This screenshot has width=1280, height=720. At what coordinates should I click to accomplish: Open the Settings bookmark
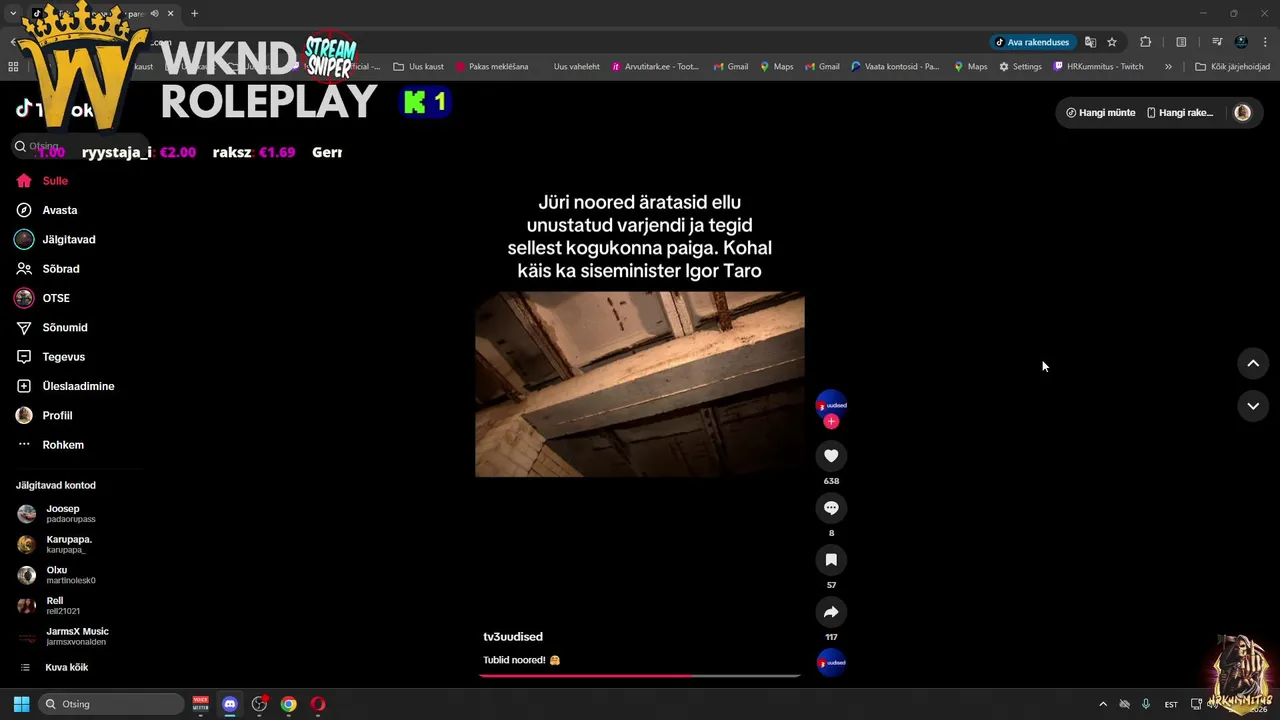coord(1020,67)
